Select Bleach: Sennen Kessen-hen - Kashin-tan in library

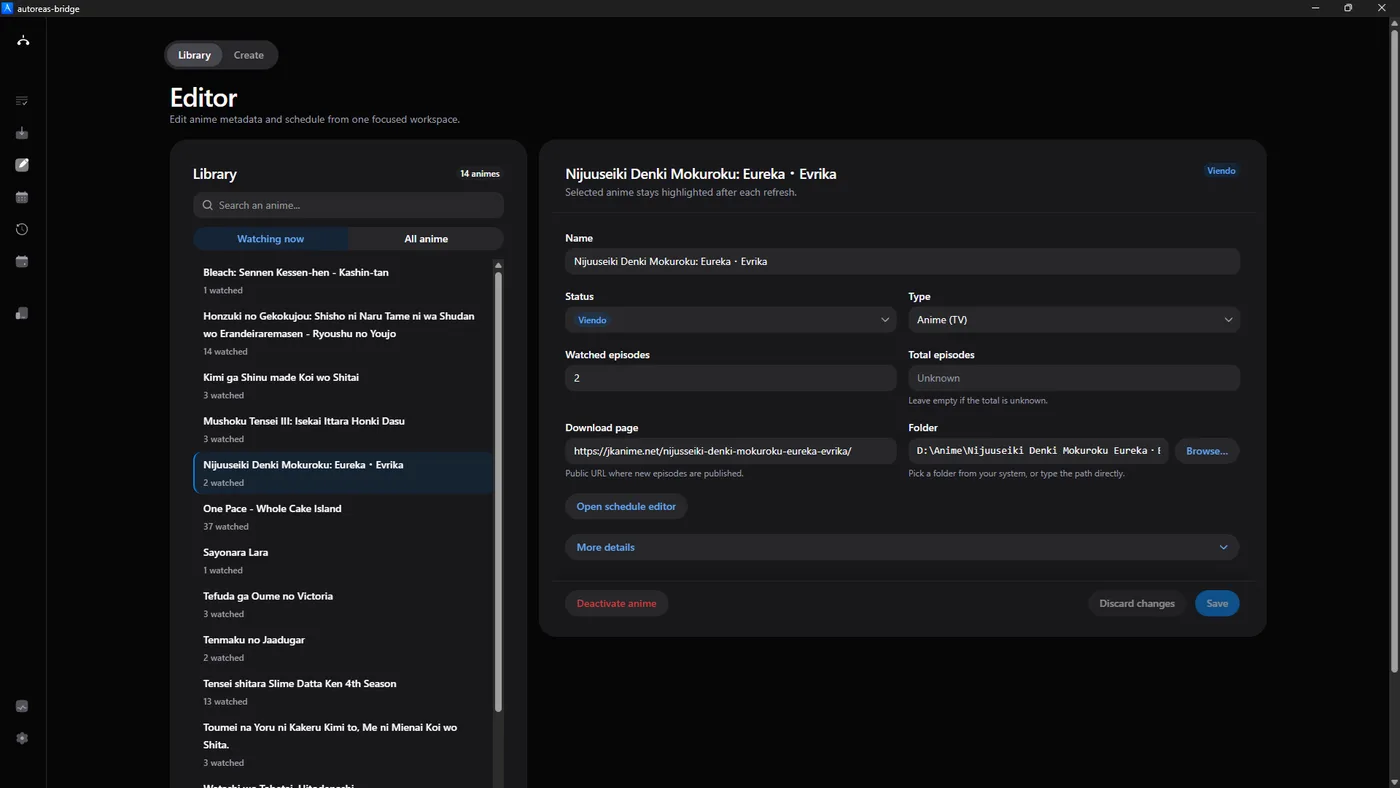pyautogui.click(x=343, y=280)
